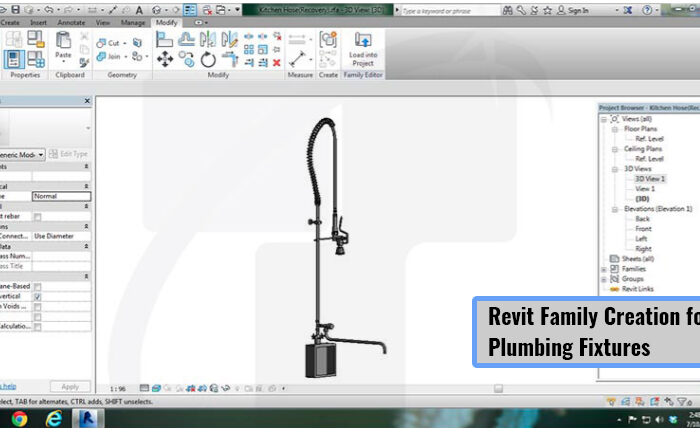Click the Create Group icon
Image resolution: width=700 pixels, height=432 pixels.
pos(328,39)
